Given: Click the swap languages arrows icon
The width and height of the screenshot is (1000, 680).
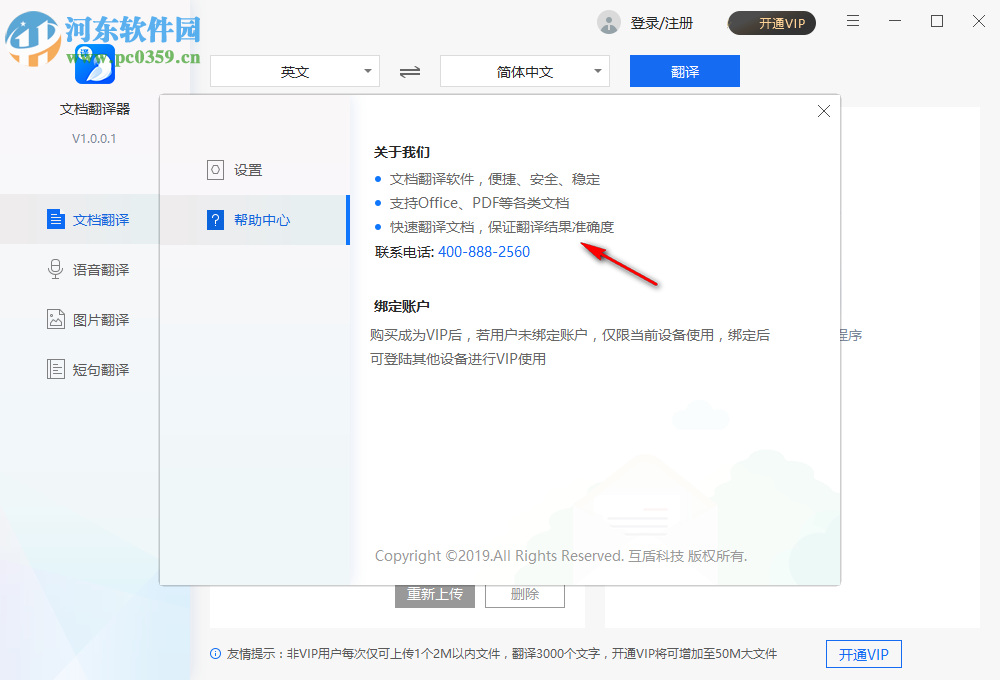Looking at the screenshot, I should (x=409, y=71).
